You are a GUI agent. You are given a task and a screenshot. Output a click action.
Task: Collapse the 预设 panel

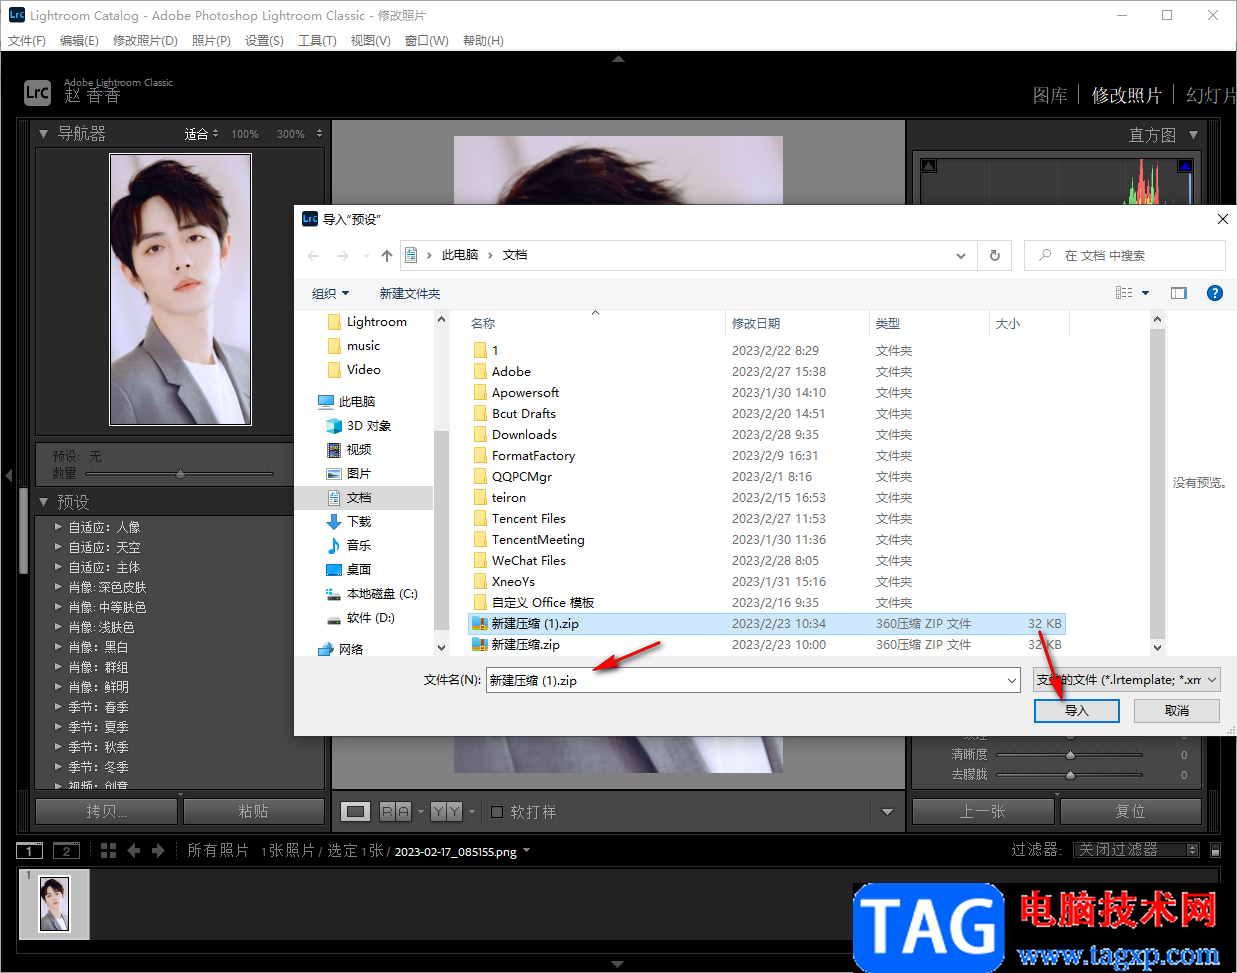coord(43,502)
